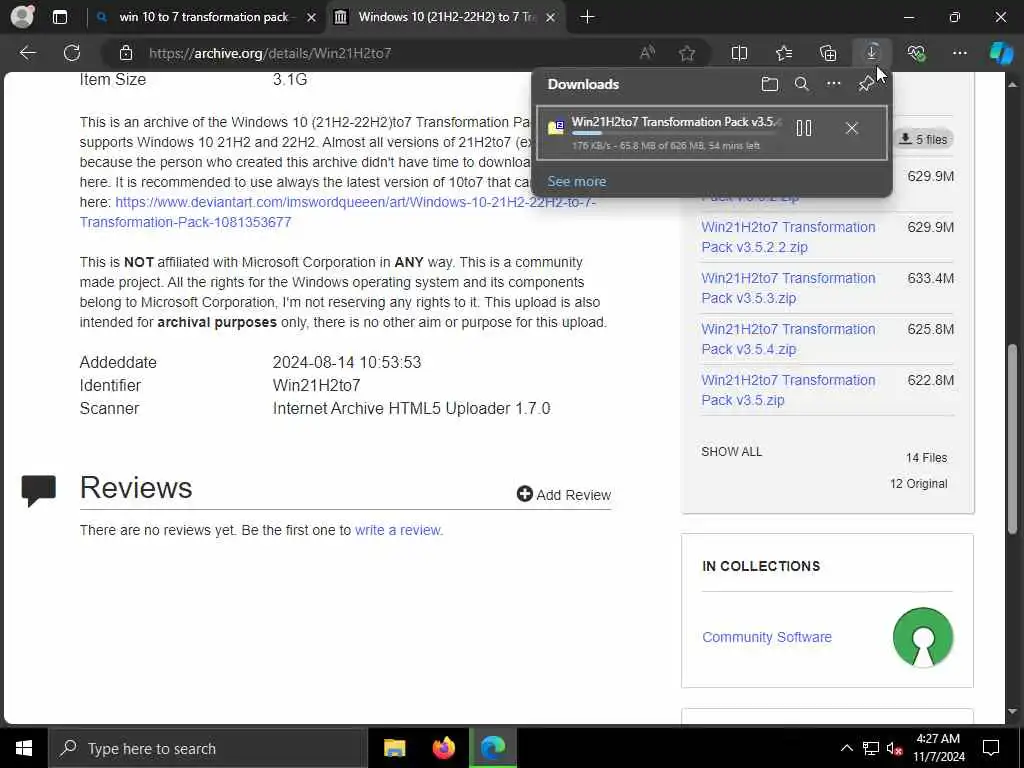Switch to win 10 to 7 transformation pack tab
This screenshot has width=1024, height=768.
(x=204, y=17)
